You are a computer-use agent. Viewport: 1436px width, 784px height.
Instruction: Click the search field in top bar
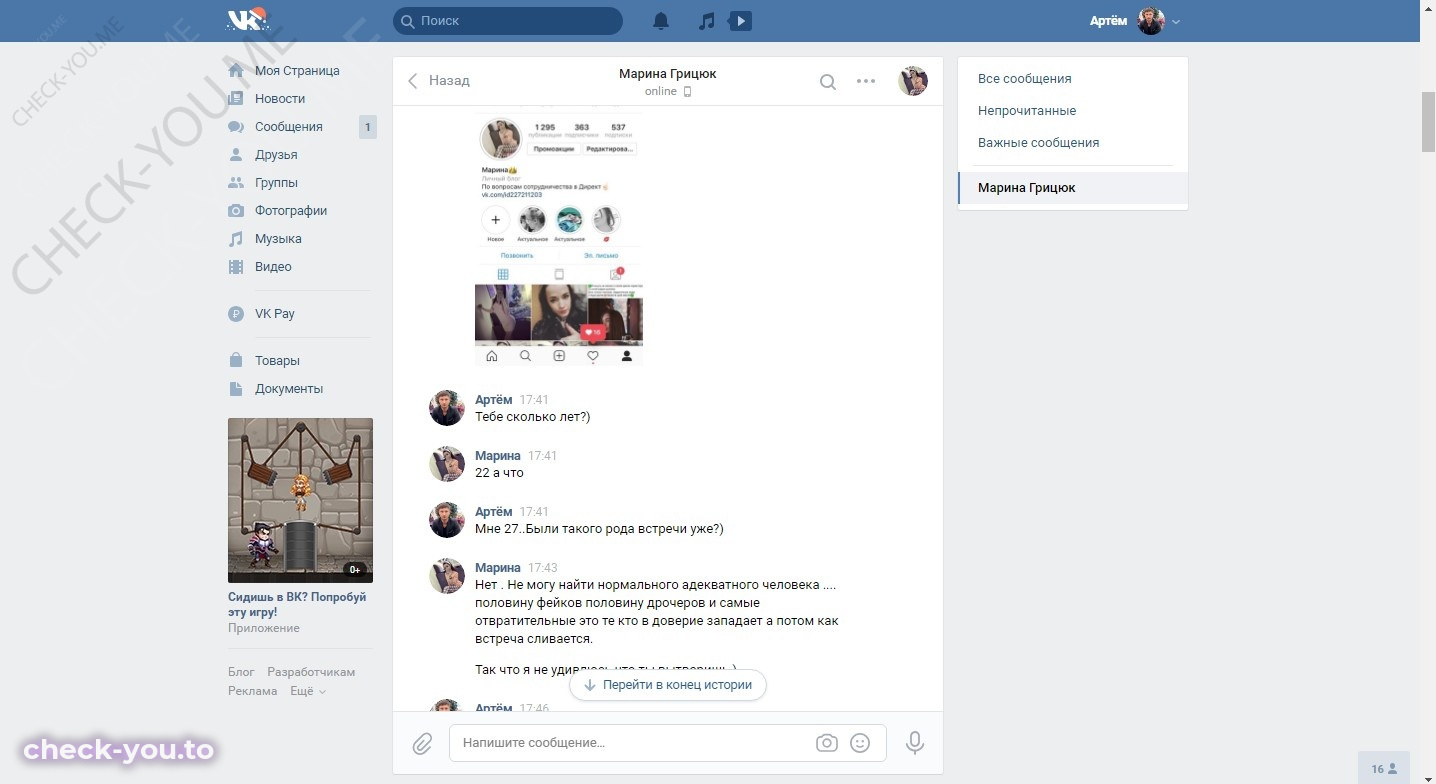(508, 20)
